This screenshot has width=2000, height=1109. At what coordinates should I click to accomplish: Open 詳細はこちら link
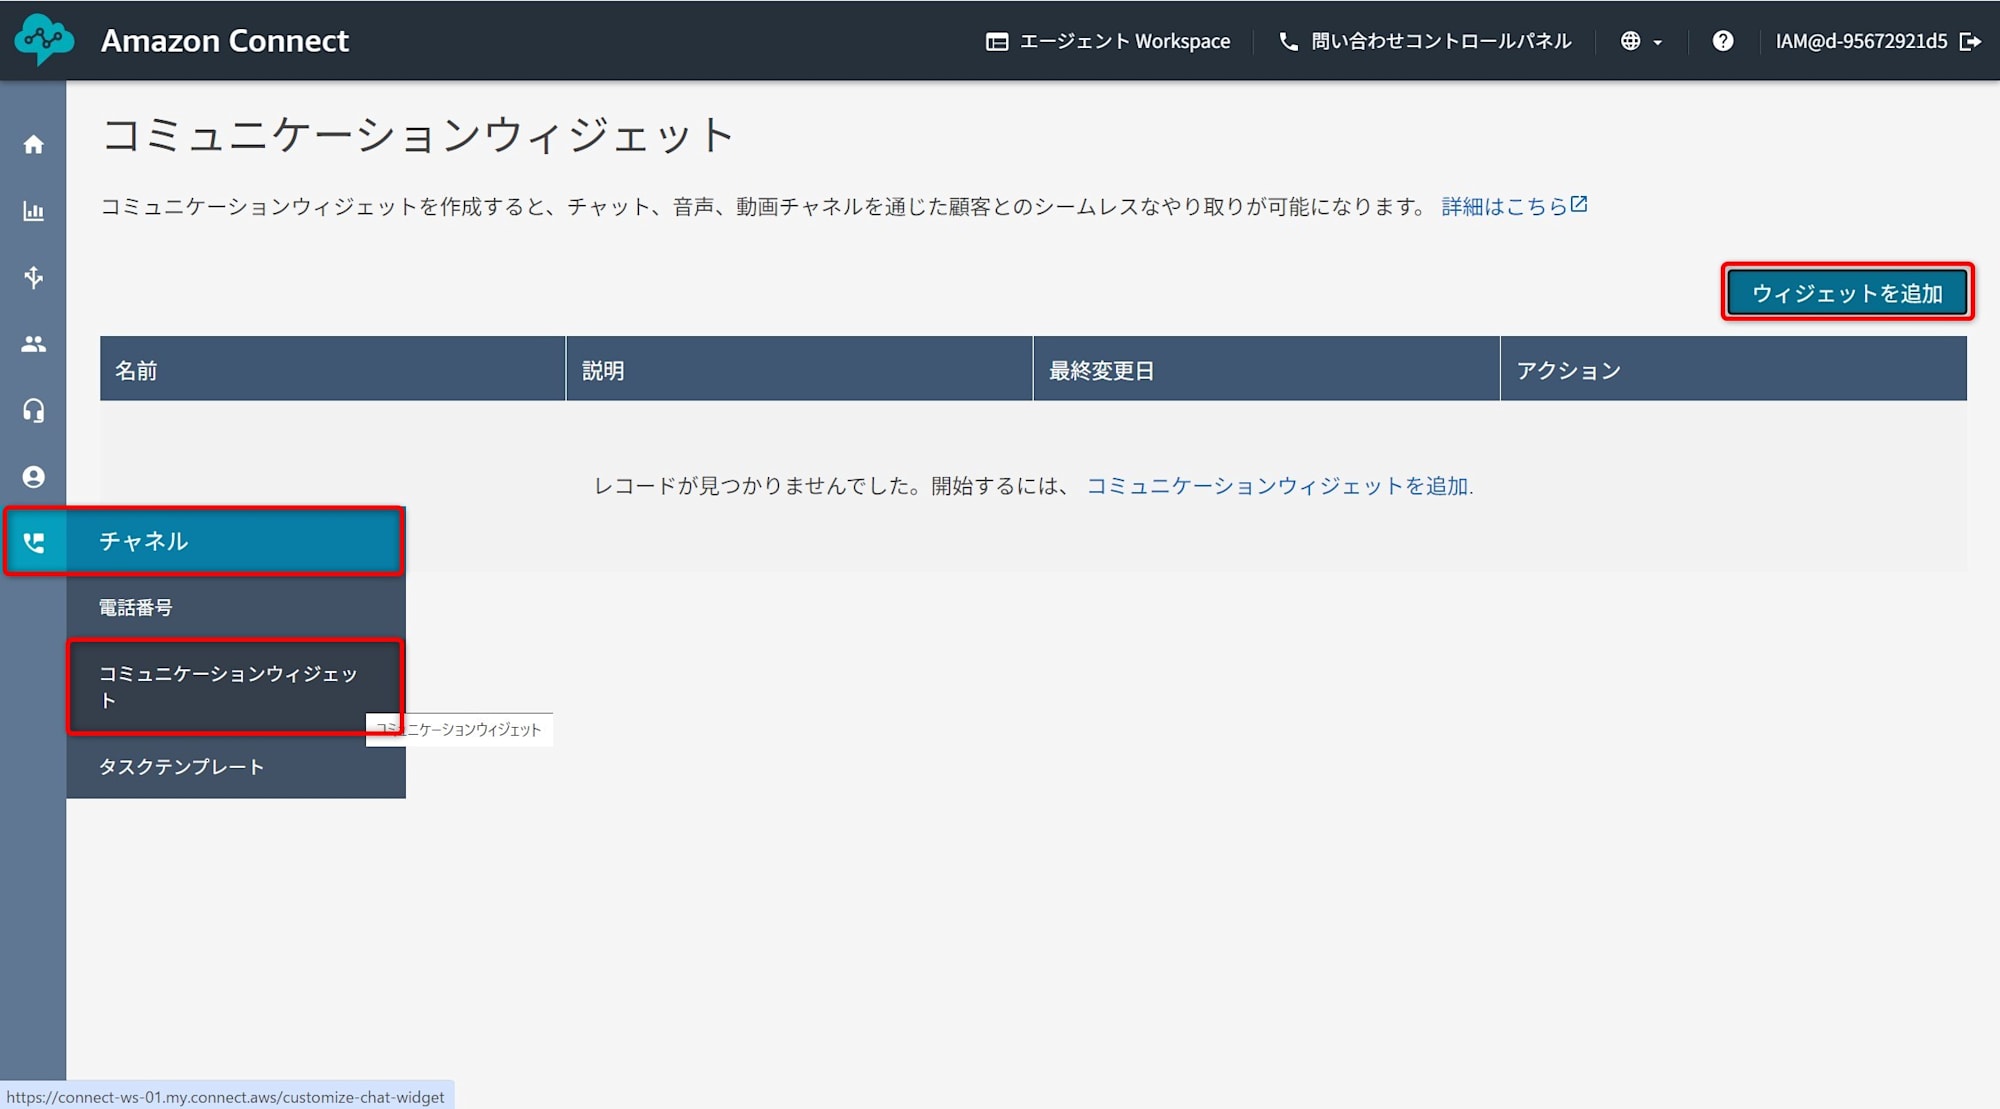1514,206
